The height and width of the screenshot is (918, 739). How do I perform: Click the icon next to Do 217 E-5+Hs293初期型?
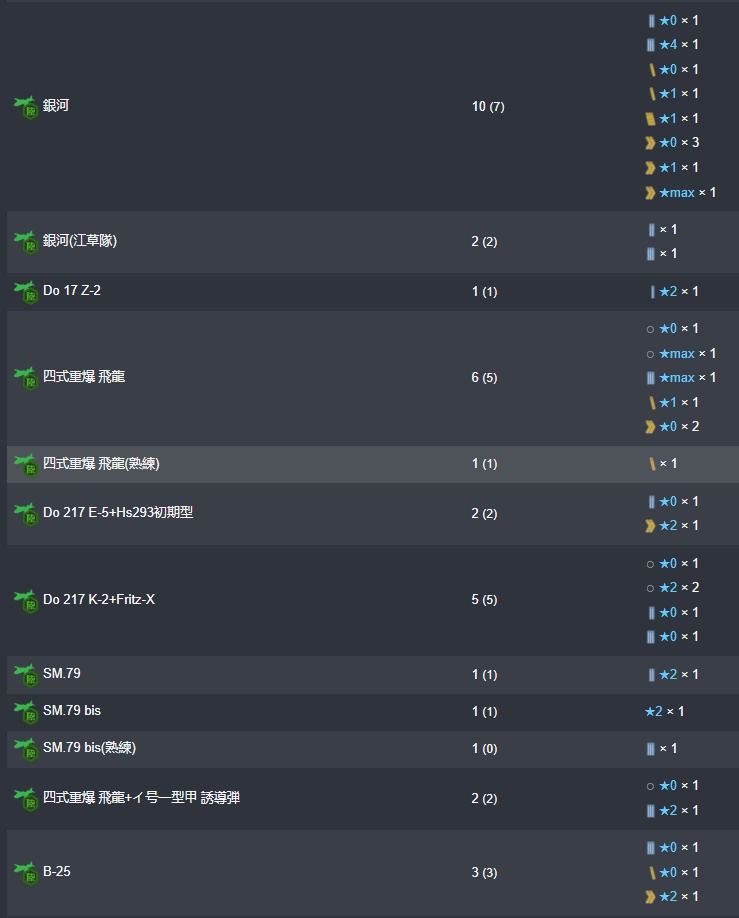25,513
